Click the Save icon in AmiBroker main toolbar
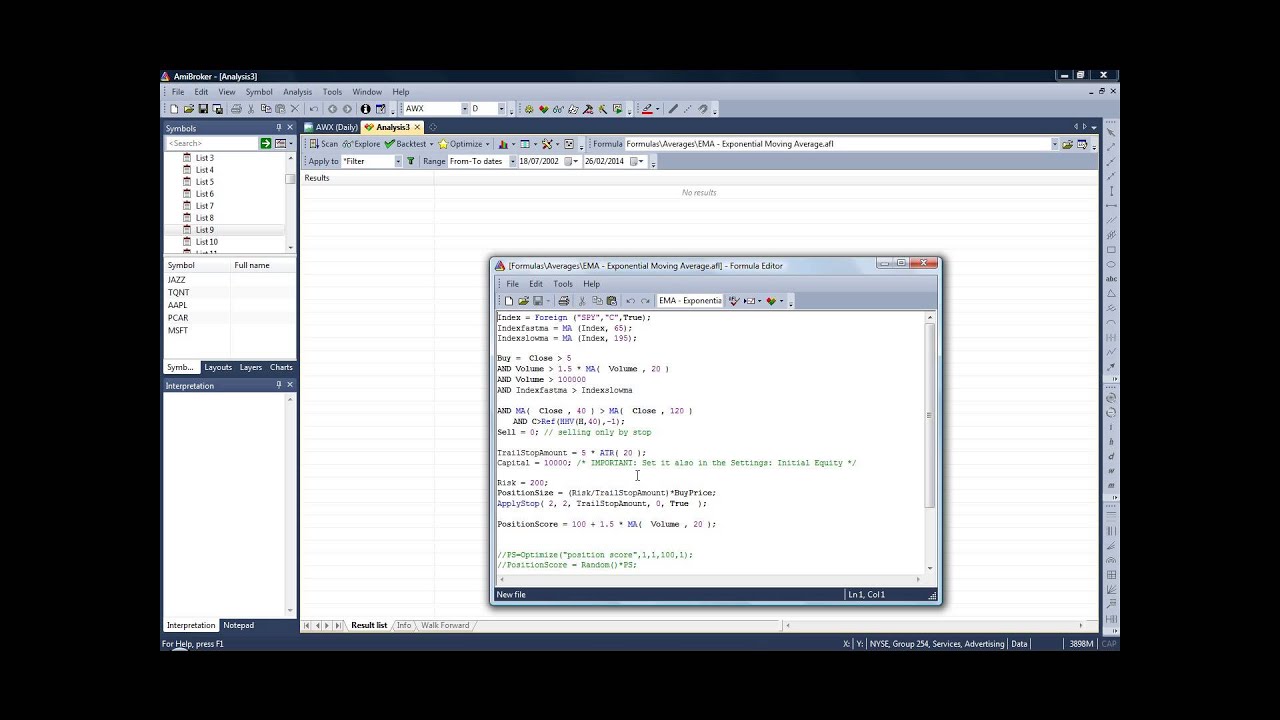The height and width of the screenshot is (720, 1280). (203, 109)
